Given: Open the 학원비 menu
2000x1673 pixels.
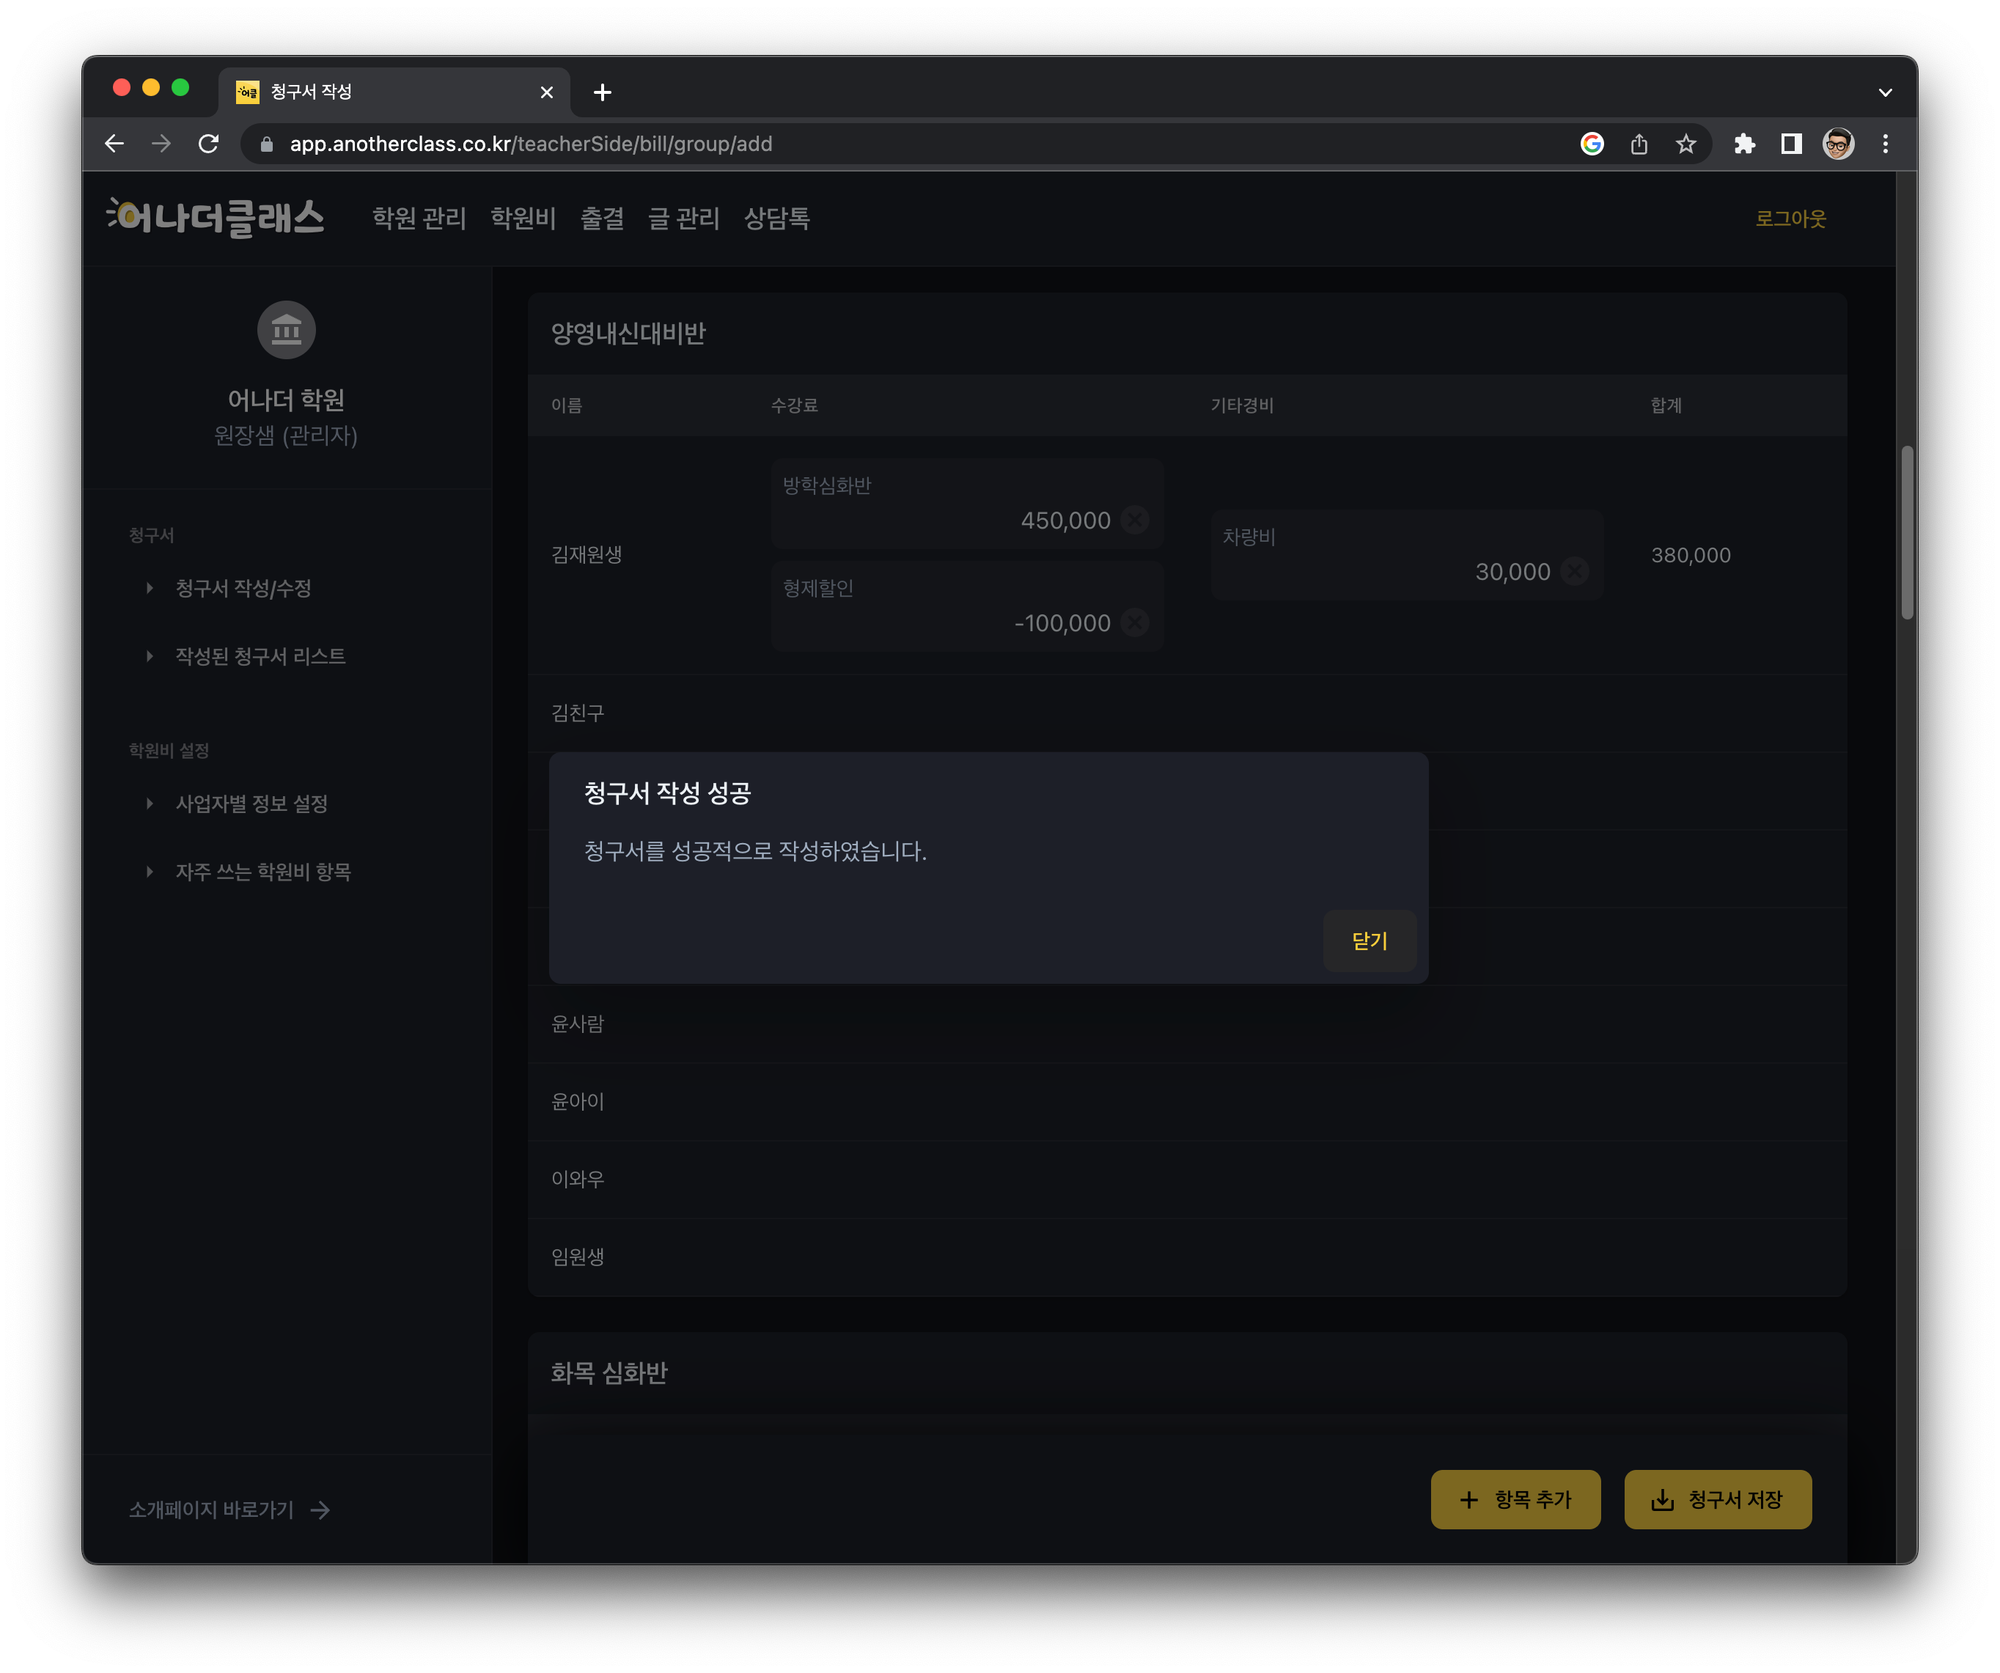Looking at the screenshot, I should coord(523,218).
